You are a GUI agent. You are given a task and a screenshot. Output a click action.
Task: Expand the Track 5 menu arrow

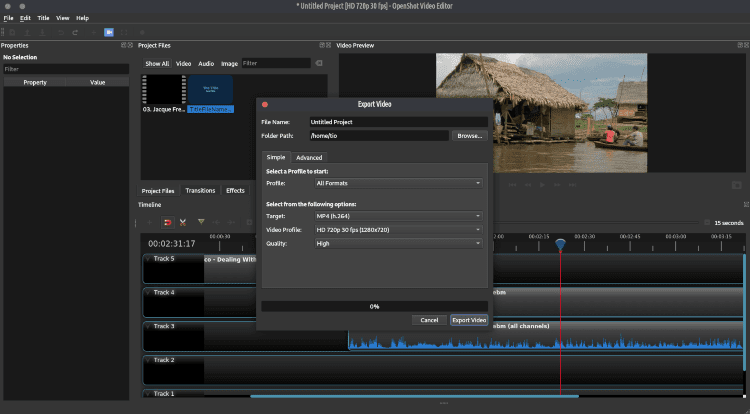tap(148, 259)
